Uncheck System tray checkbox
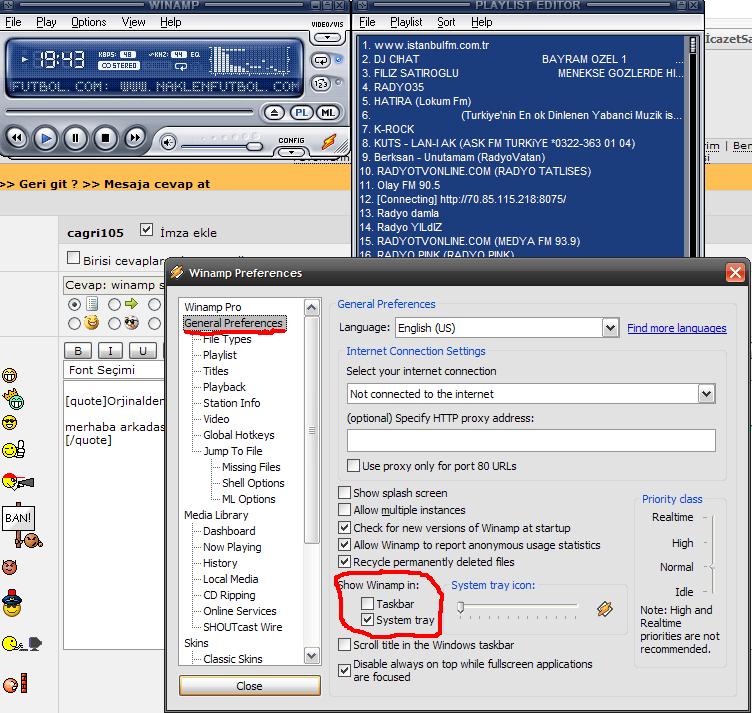752x713 pixels. click(x=367, y=619)
